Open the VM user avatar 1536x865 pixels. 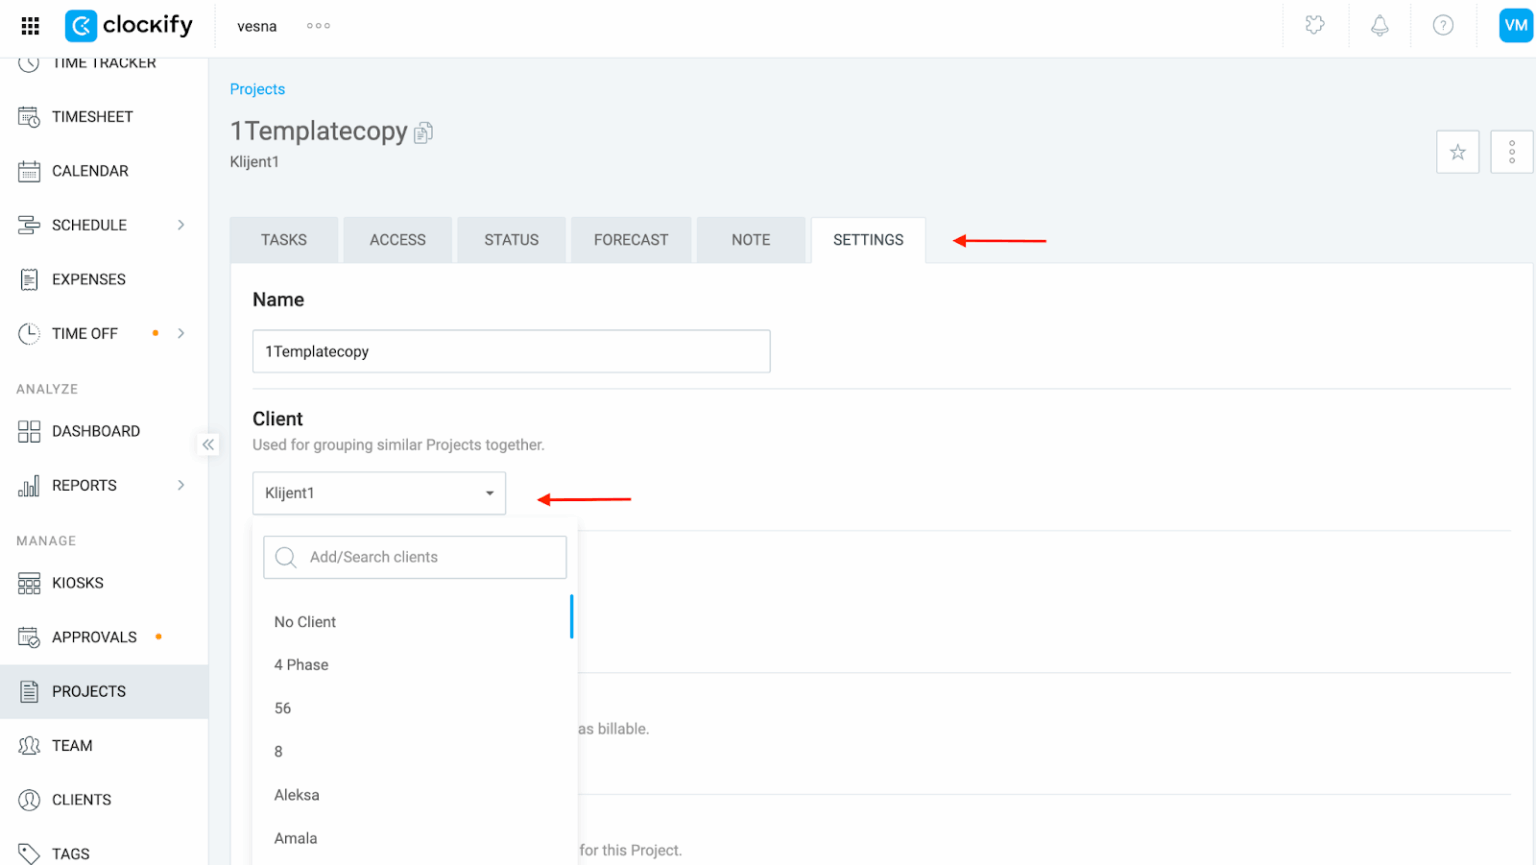pos(1513,25)
